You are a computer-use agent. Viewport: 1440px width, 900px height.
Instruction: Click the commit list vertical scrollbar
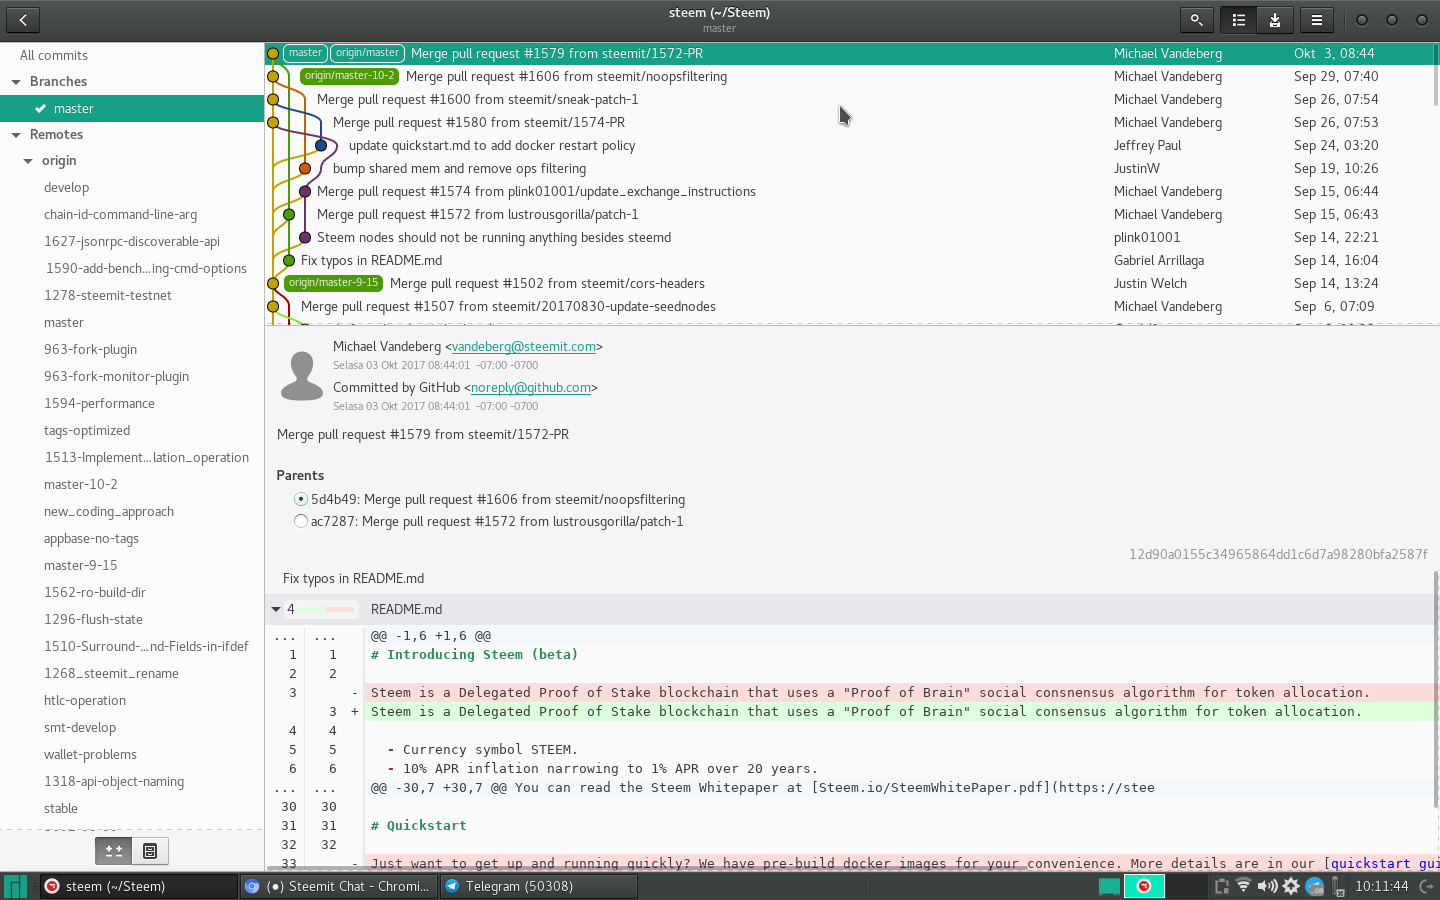[1437, 75]
